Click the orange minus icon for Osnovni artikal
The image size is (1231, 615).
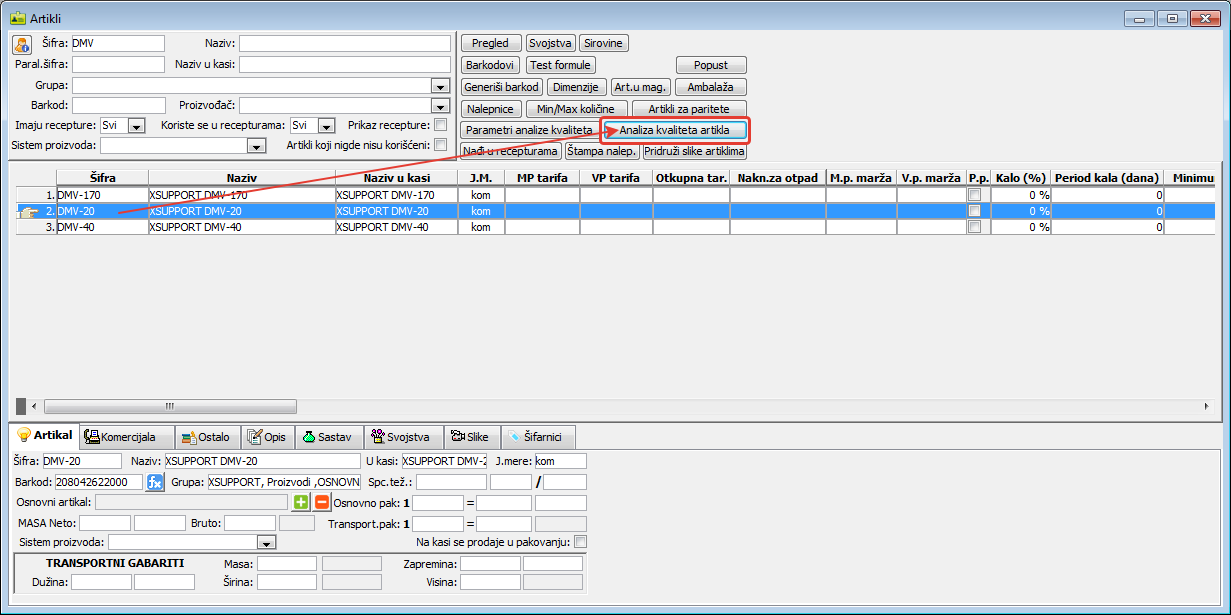click(x=322, y=502)
